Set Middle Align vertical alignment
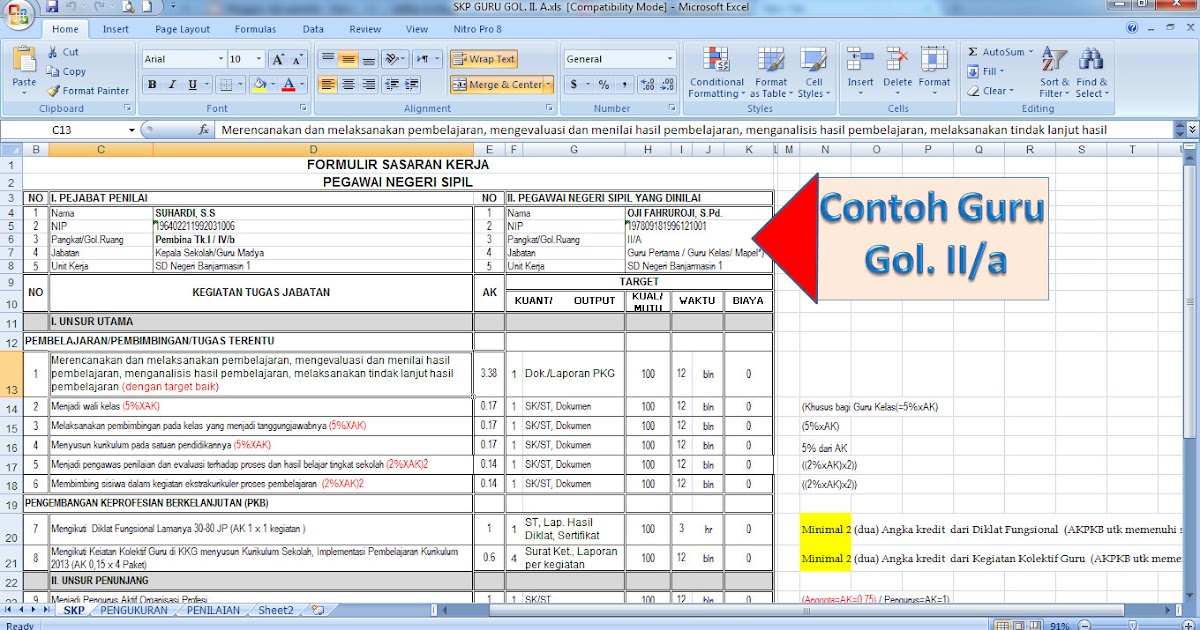Viewport: 1200px width, 630px height. (348, 59)
